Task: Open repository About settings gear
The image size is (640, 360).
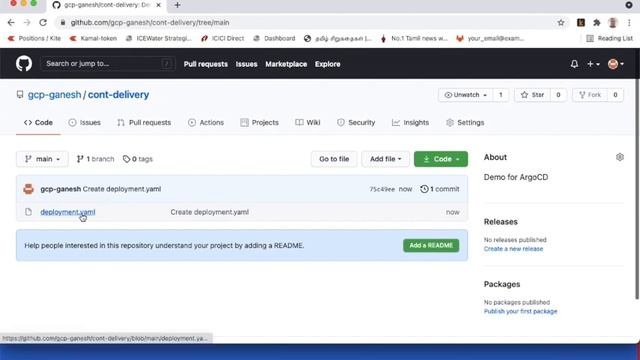Action: (620, 157)
